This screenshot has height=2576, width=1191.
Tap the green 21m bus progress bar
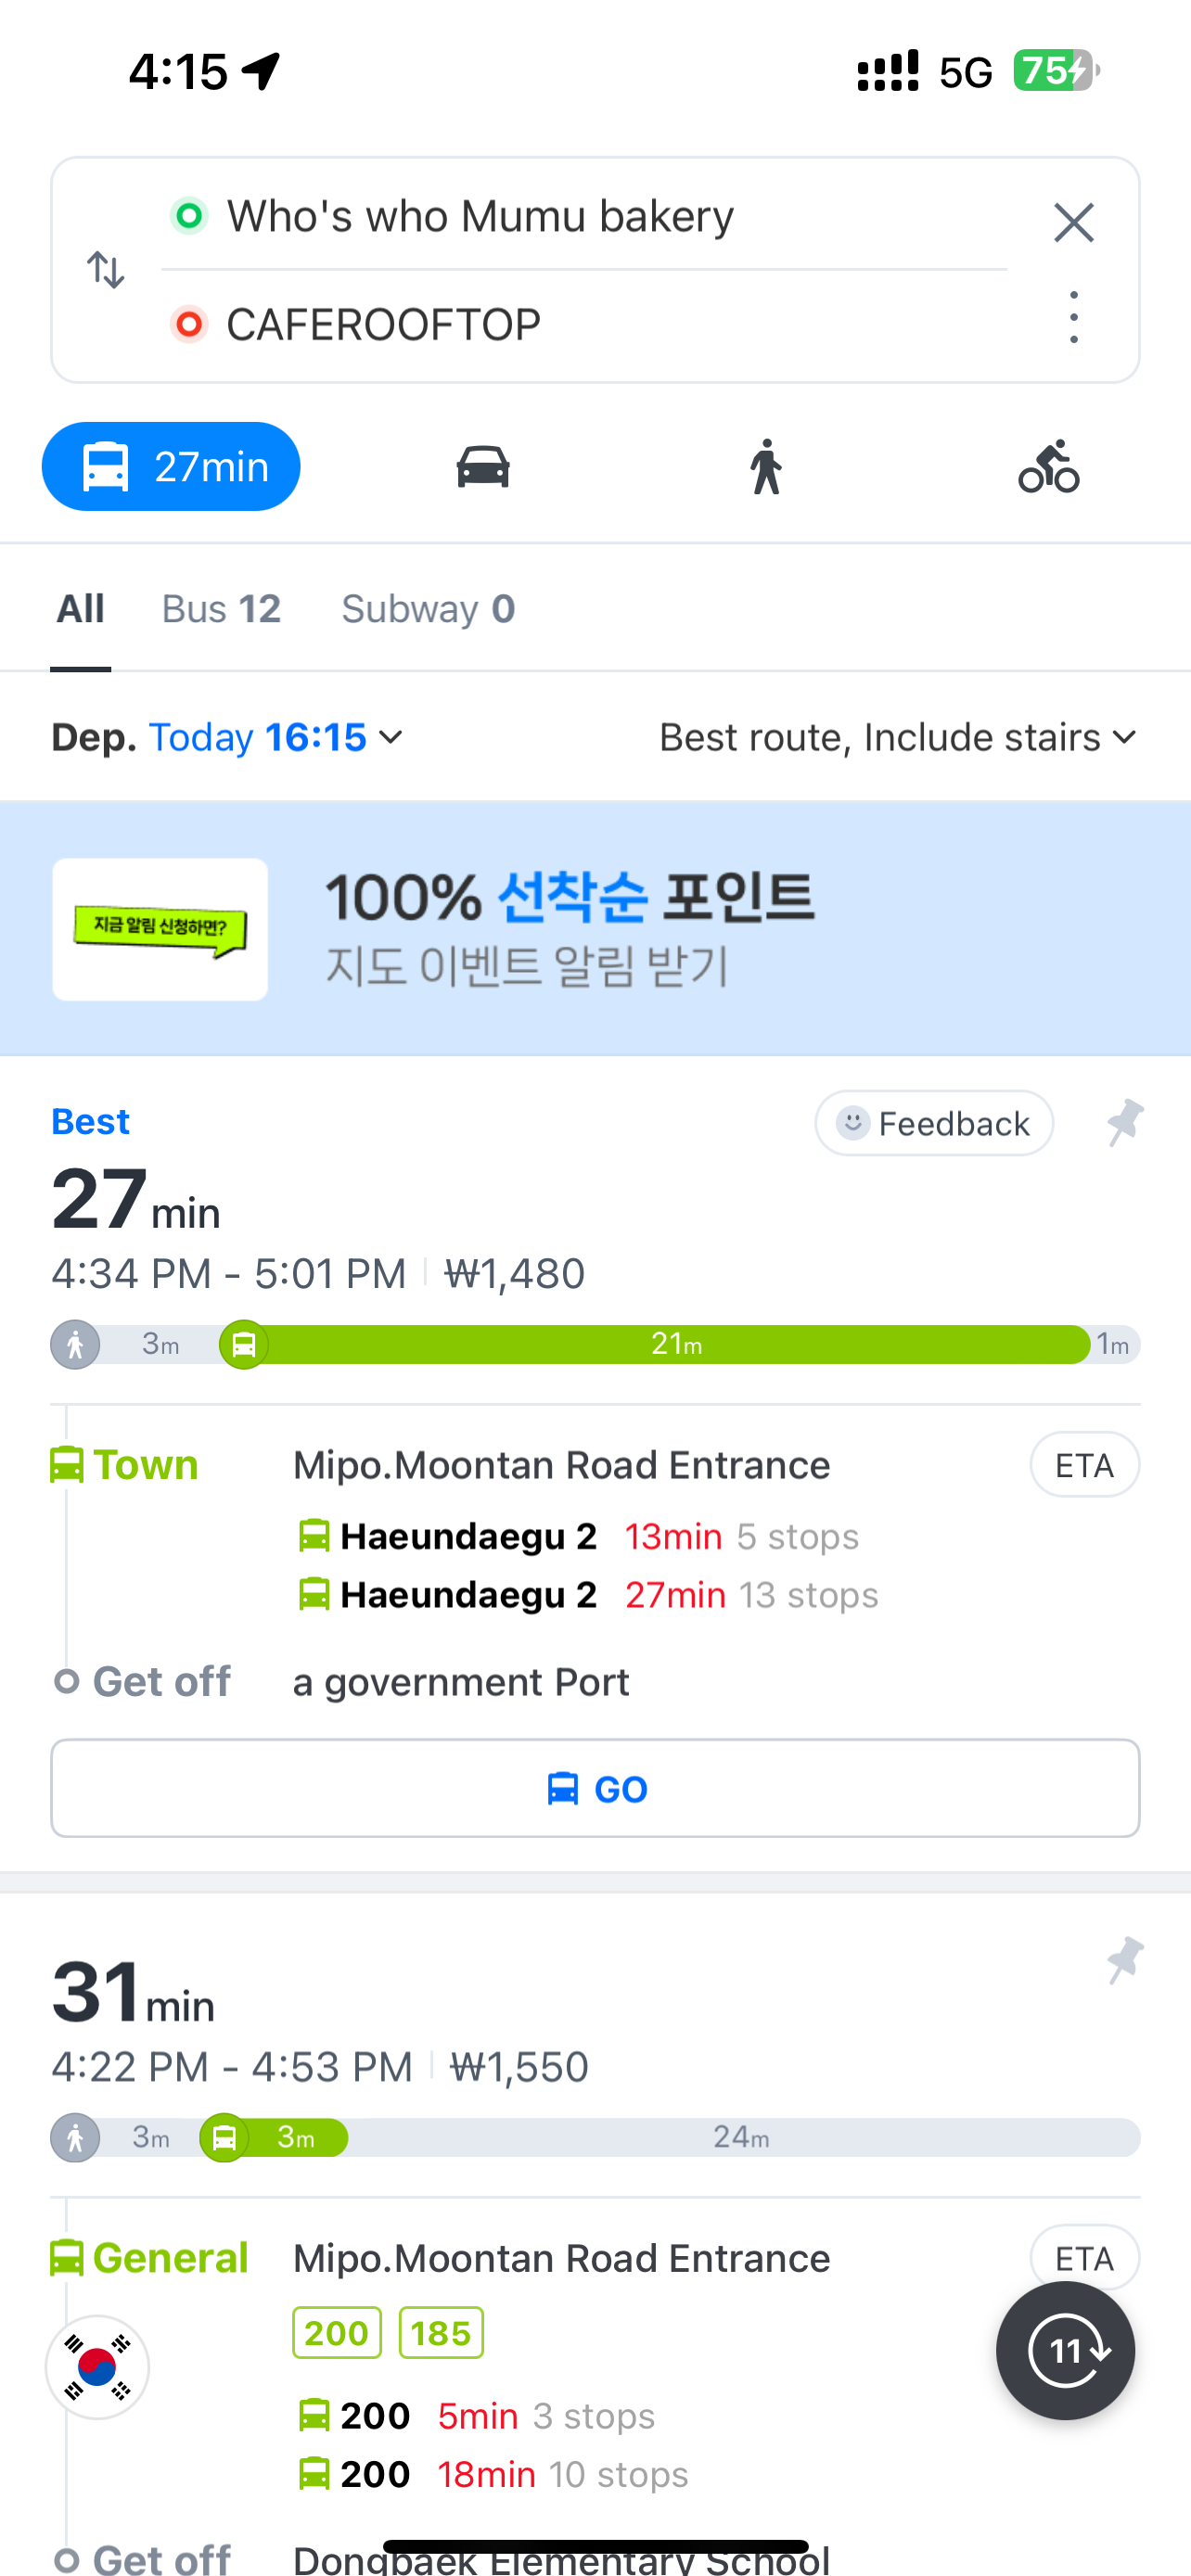click(x=675, y=1344)
